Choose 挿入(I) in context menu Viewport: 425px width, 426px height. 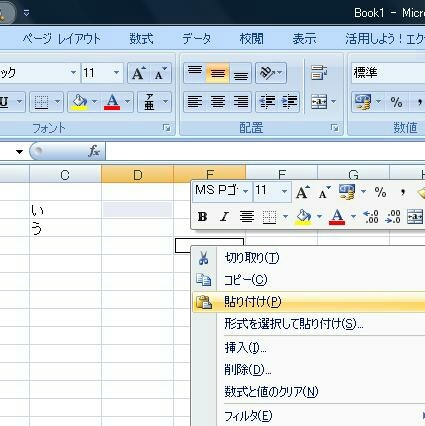click(309, 348)
